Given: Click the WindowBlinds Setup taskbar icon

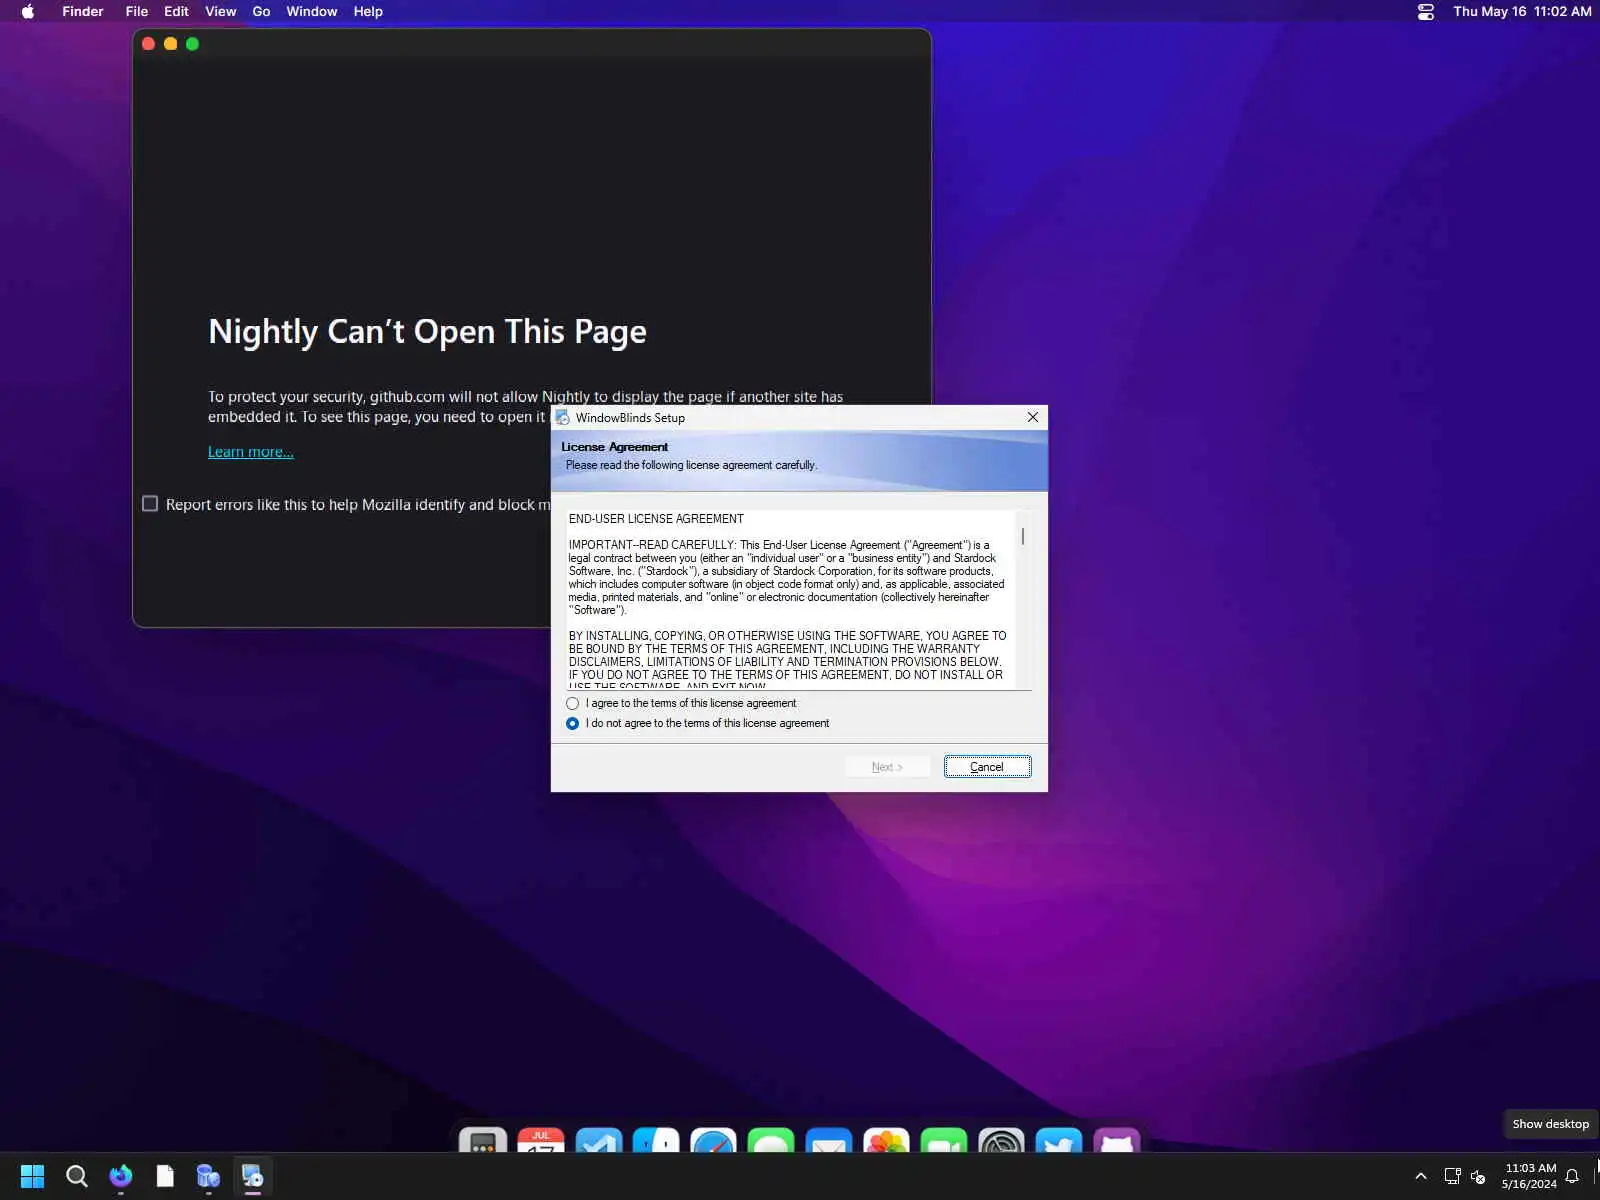Looking at the screenshot, I should click(252, 1176).
